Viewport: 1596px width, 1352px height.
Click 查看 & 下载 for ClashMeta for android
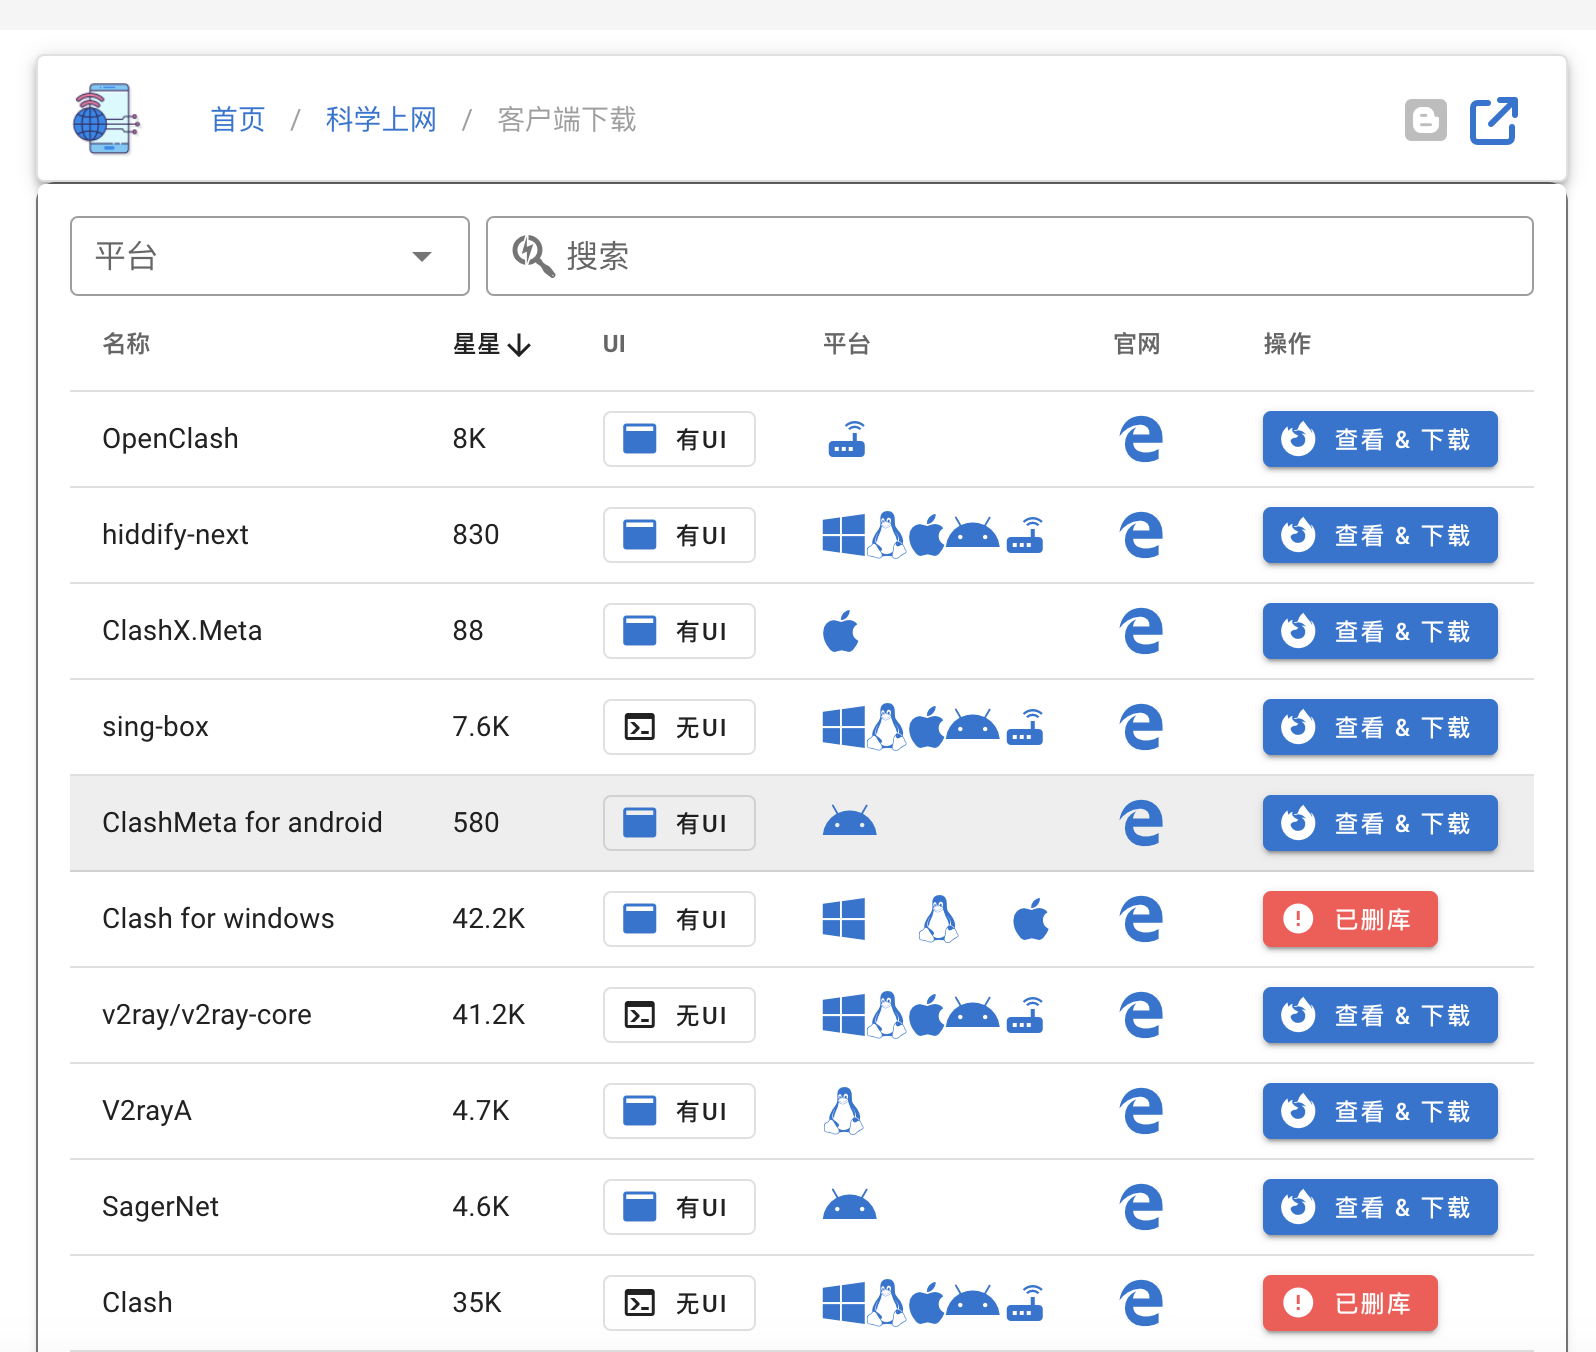coord(1380,823)
